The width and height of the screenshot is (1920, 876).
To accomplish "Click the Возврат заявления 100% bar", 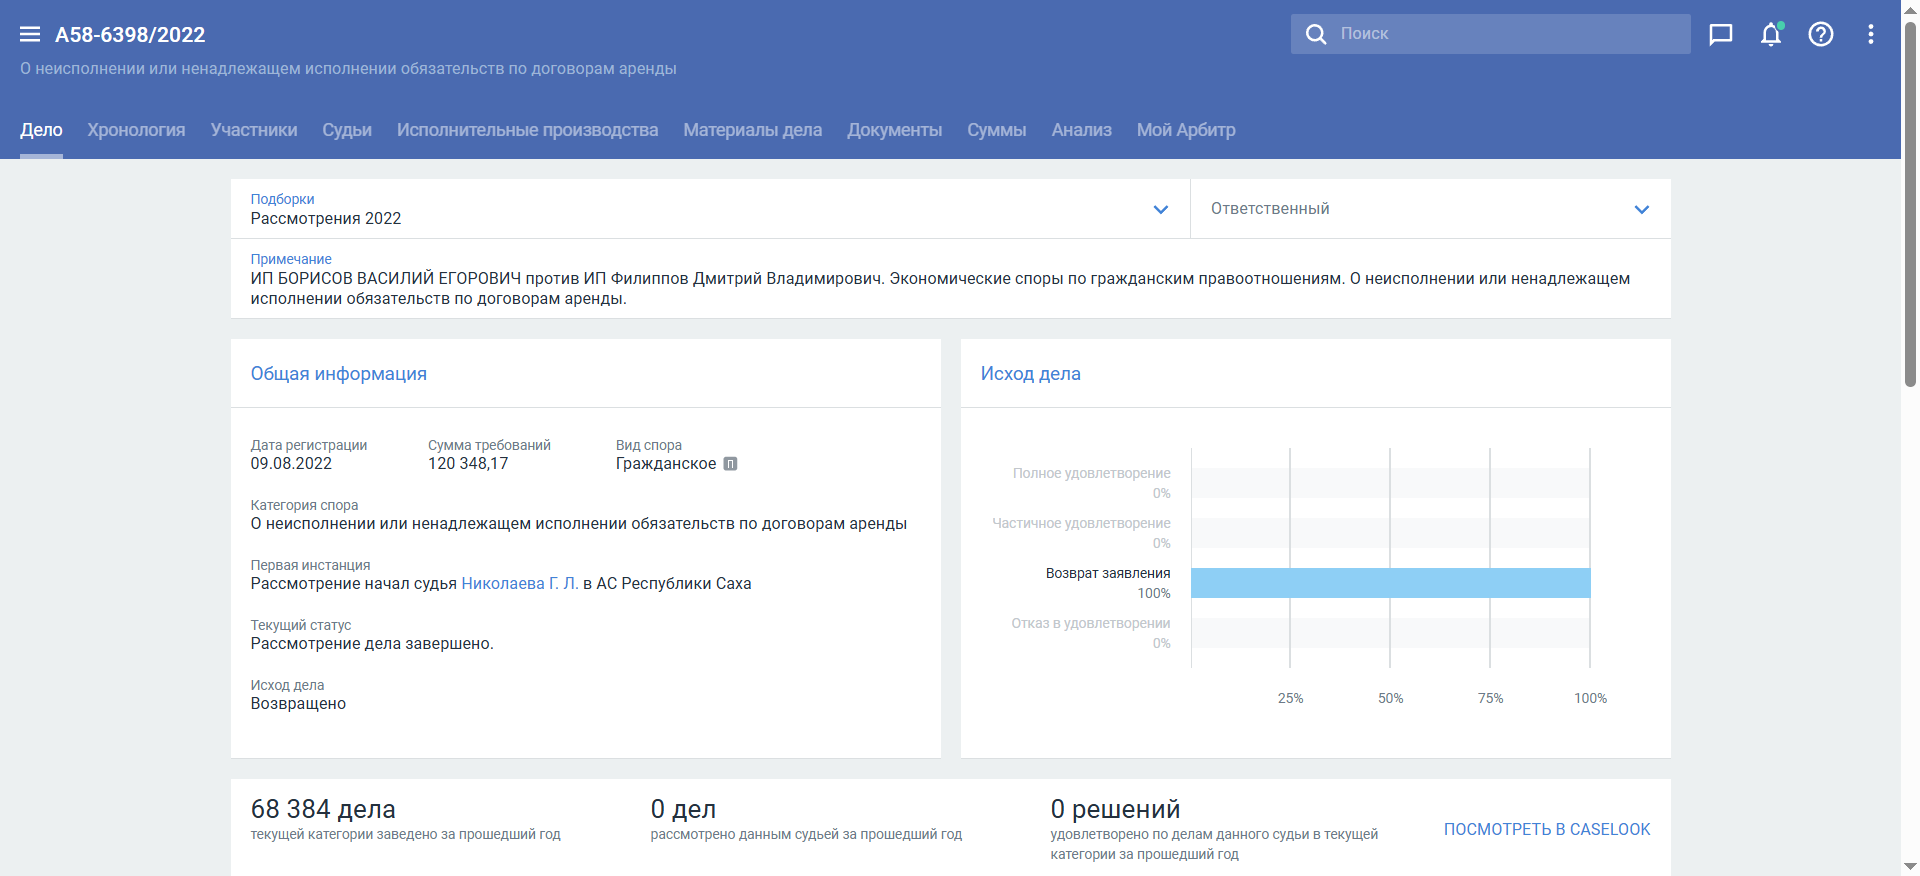I will (1390, 583).
